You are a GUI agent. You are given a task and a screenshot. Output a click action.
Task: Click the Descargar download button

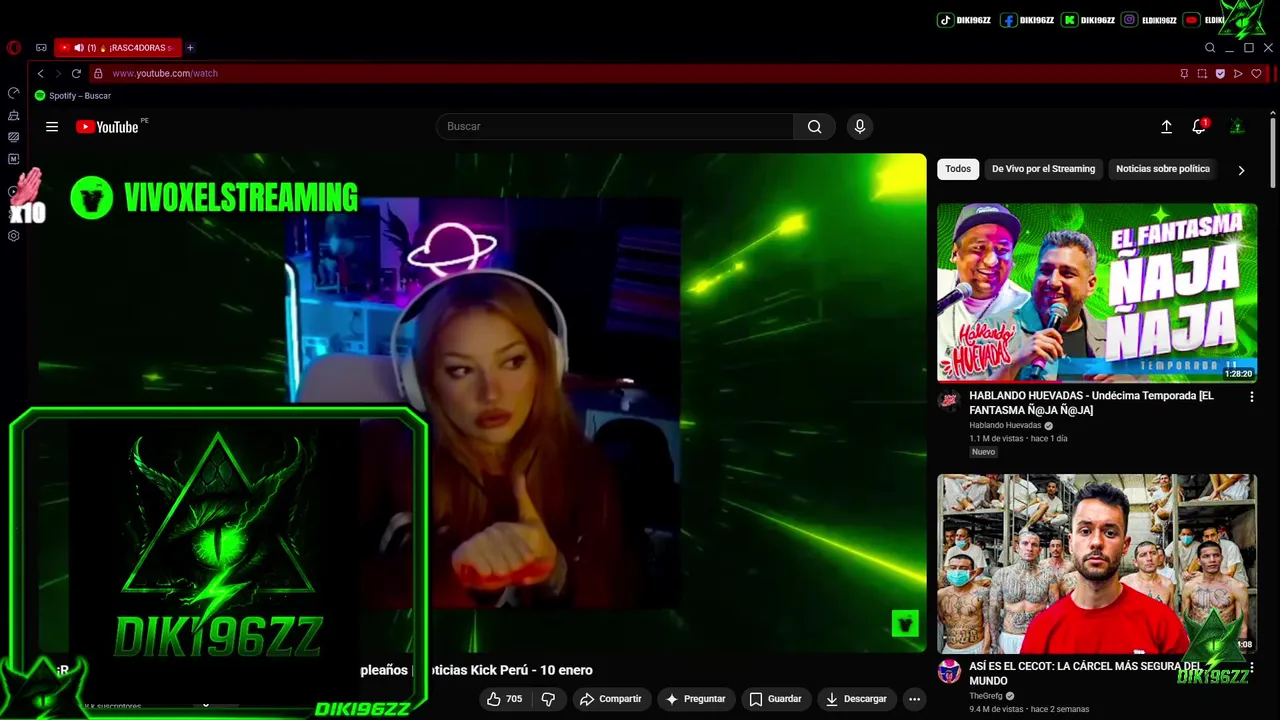click(856, 699)
